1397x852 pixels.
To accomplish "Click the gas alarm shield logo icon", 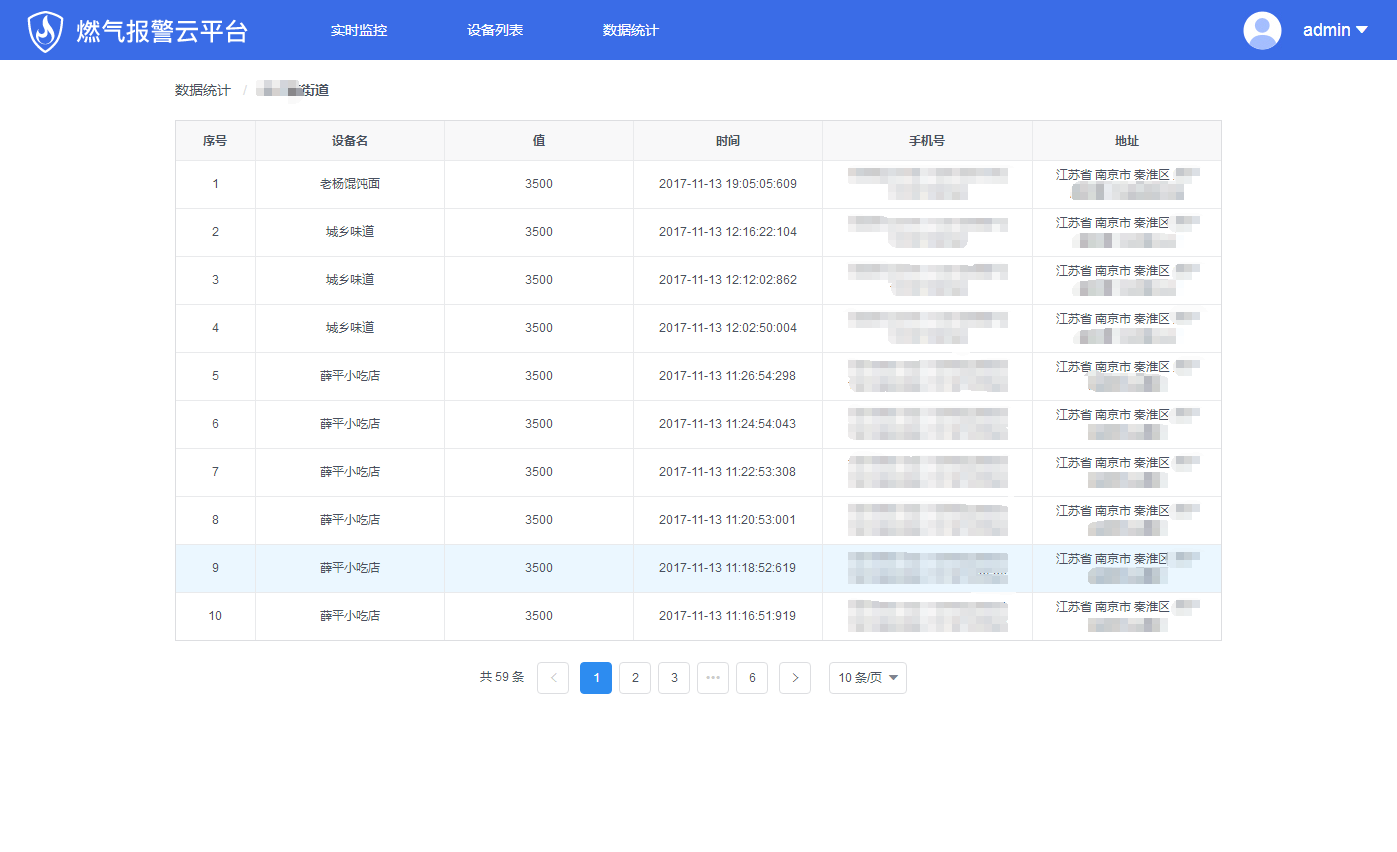I will pyautogui.click(x=45, y=31).
